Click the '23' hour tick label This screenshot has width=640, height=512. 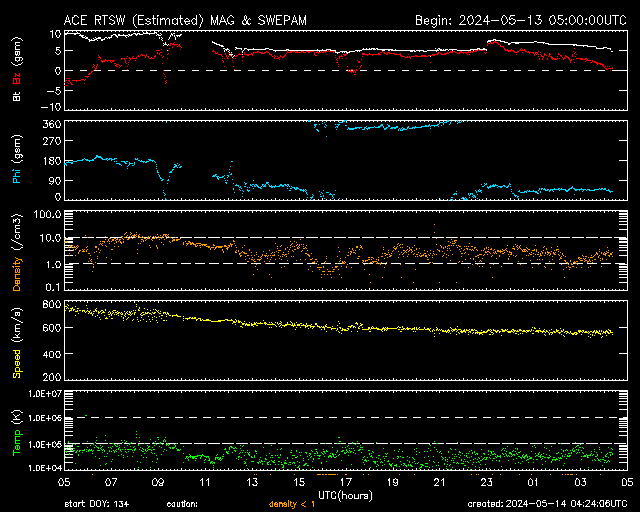[487, 482]
